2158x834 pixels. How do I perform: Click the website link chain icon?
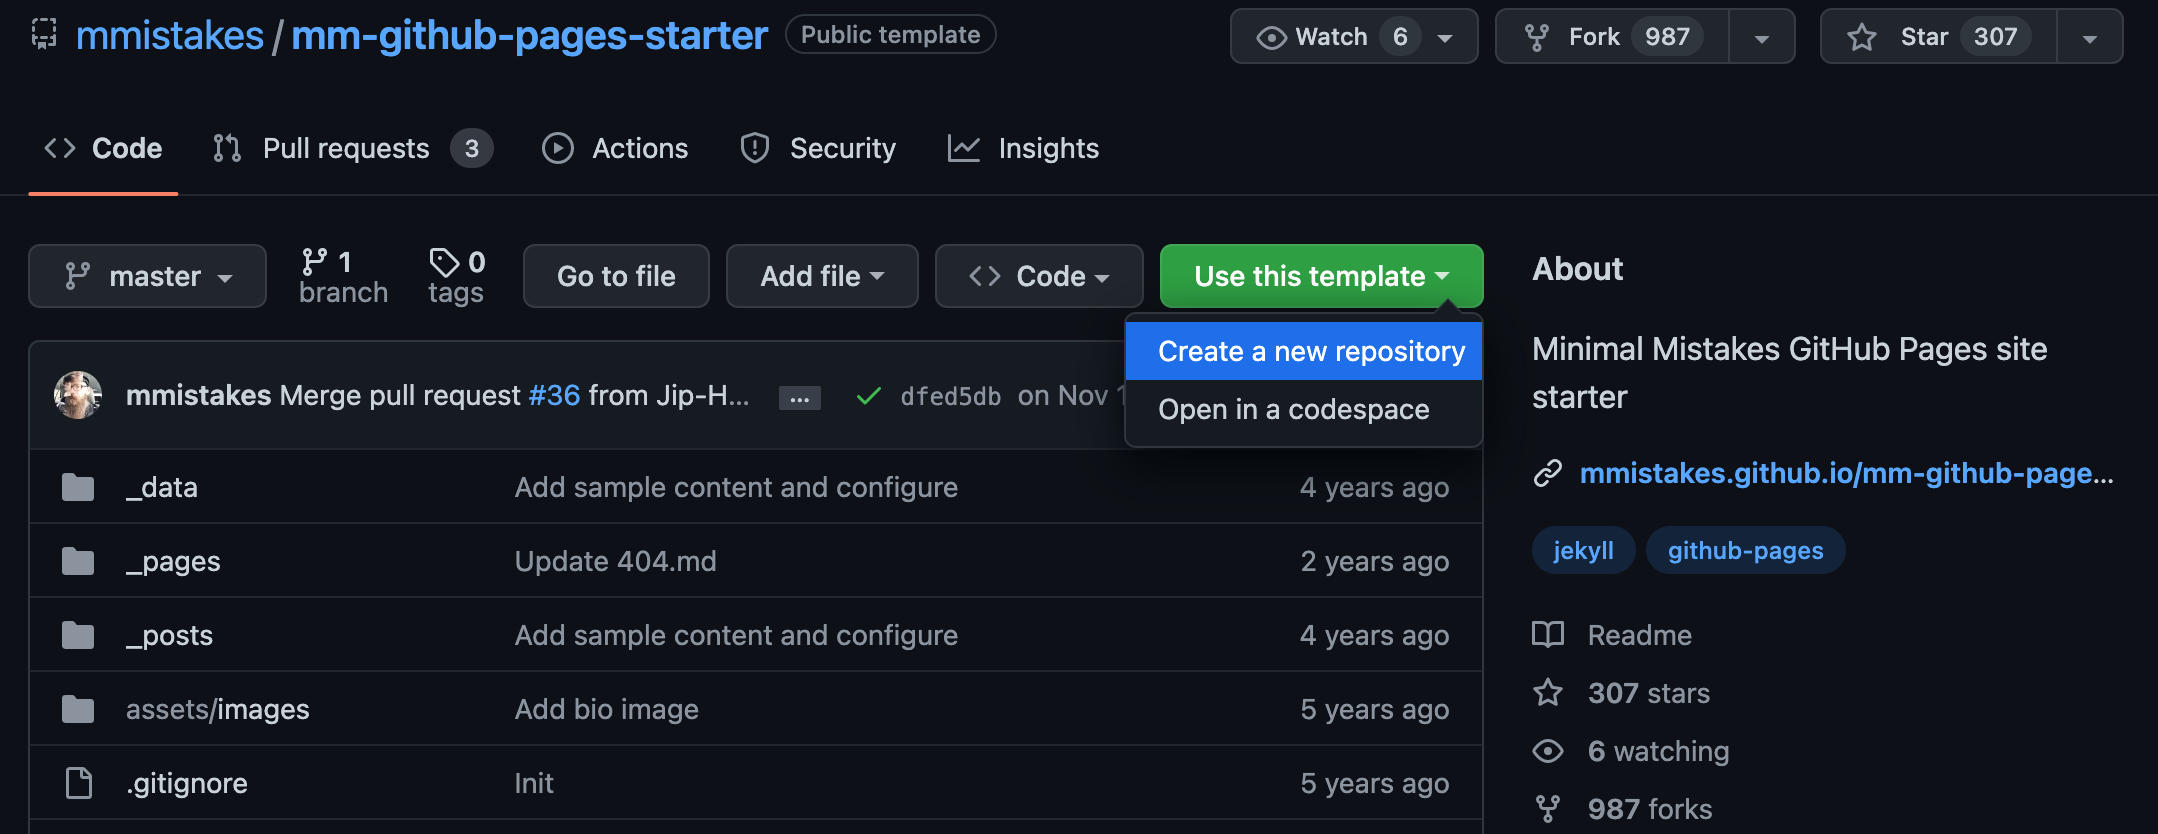point(1548,473)
